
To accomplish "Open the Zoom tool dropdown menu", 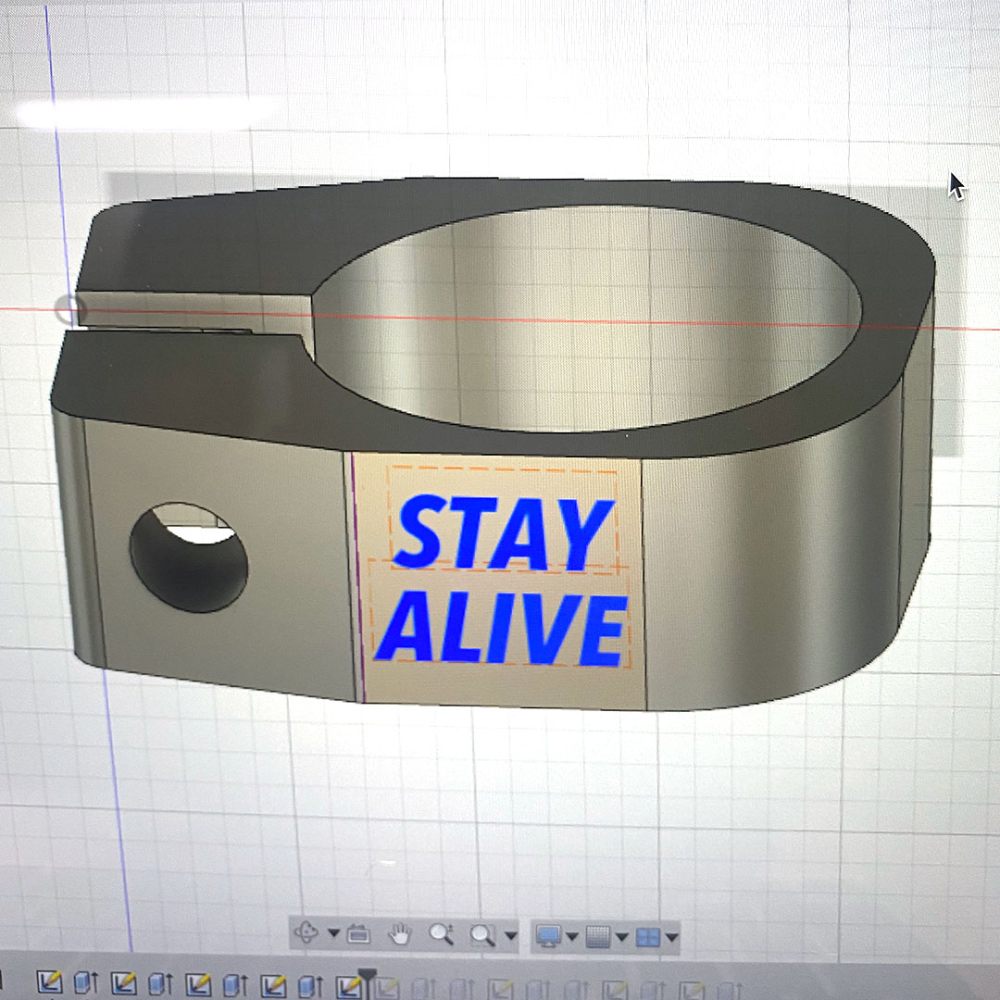I will pyautogui.click(x=510, y=934).
